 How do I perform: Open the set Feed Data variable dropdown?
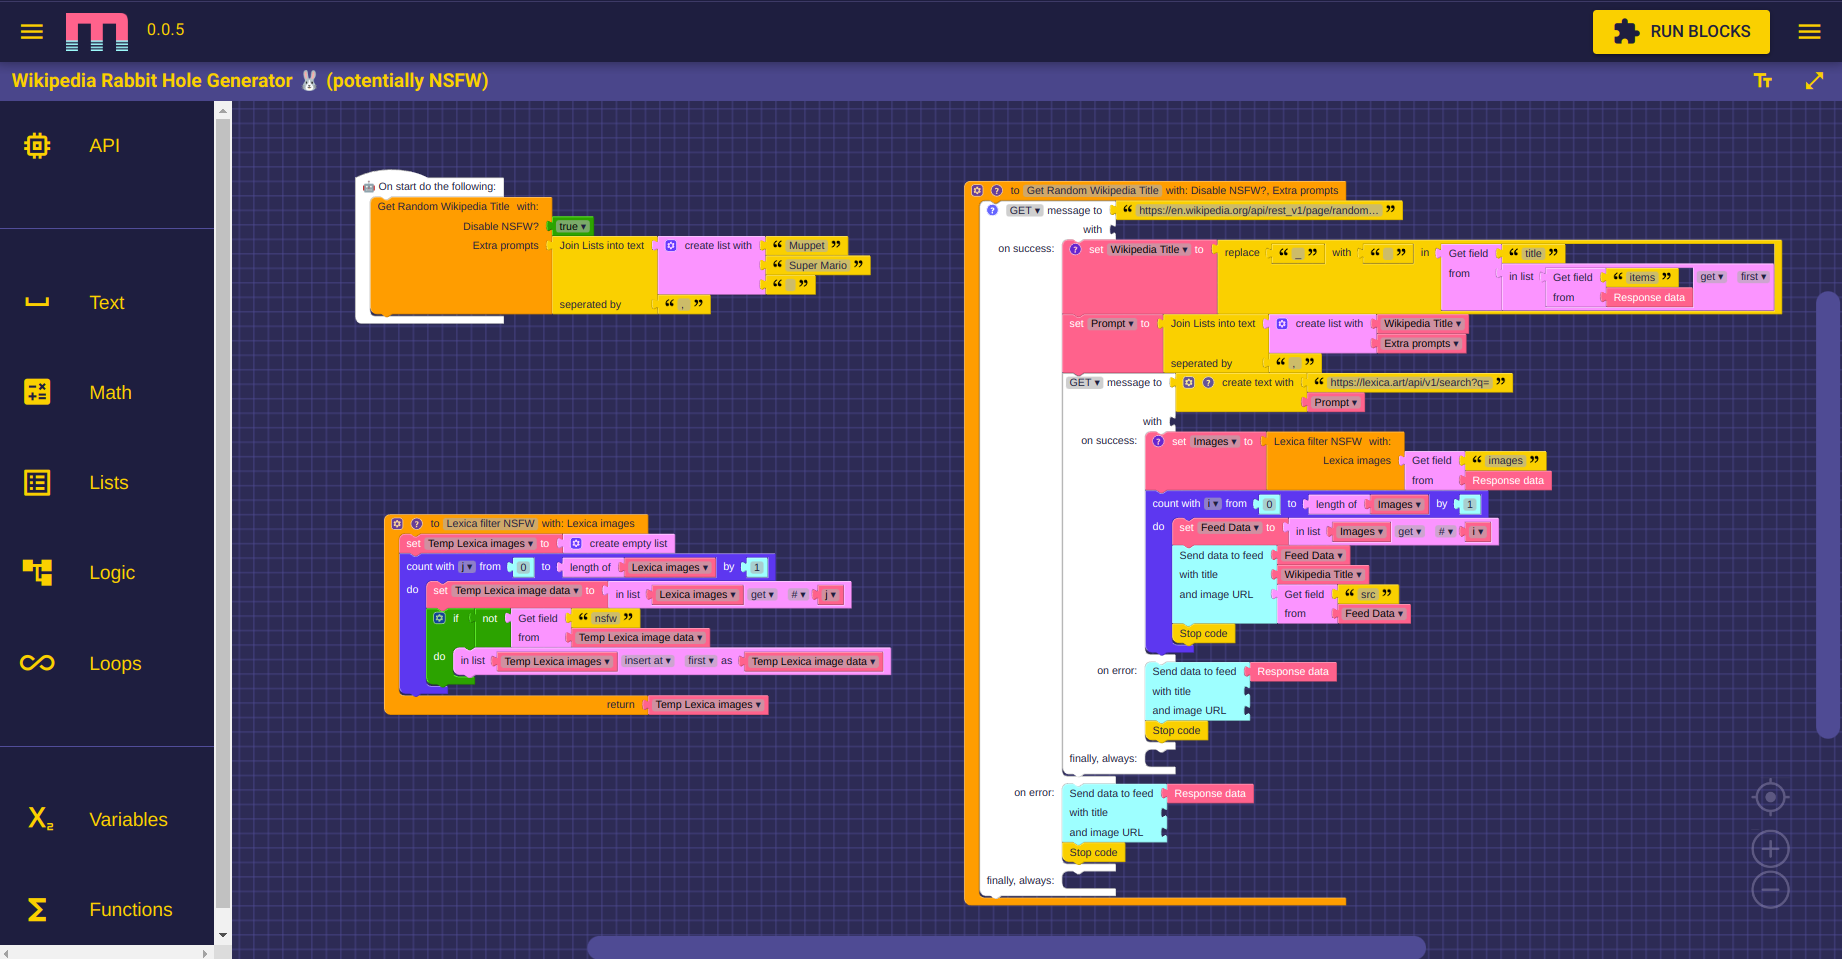tap(1230, 527)
